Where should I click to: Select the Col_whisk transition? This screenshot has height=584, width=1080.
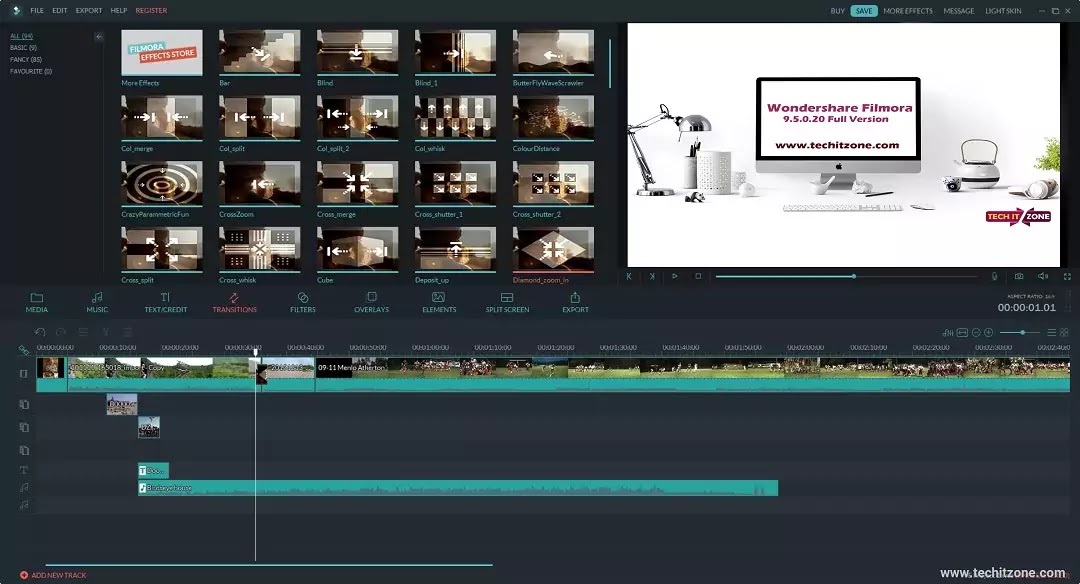455,118
